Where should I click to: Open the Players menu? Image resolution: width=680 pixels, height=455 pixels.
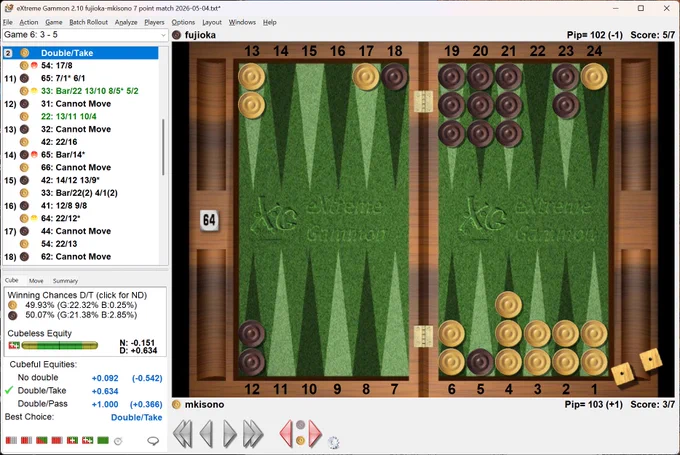coord(154,22)
